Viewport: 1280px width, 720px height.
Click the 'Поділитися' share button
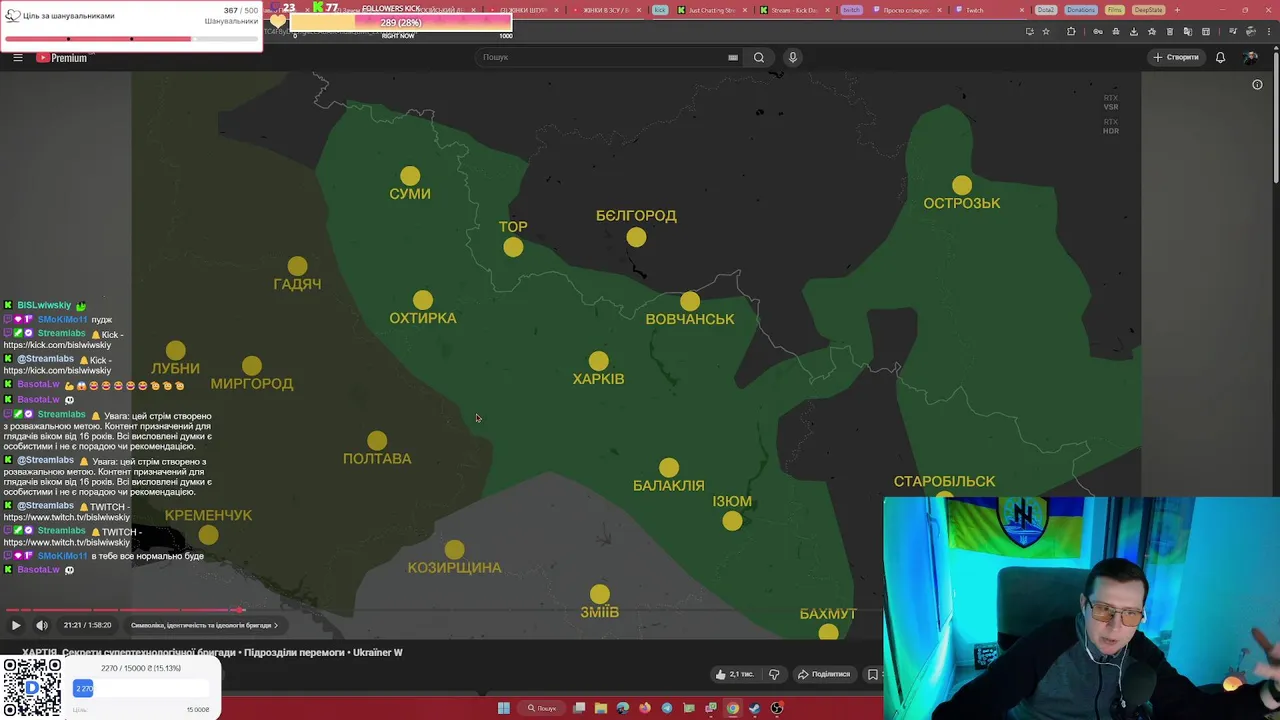tap(823, 674)
